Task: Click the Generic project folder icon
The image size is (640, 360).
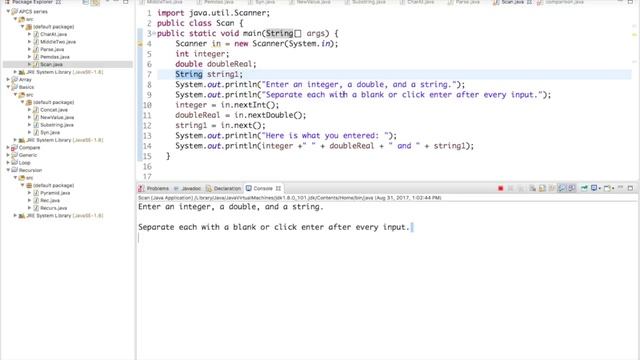Action: point(15,155)
